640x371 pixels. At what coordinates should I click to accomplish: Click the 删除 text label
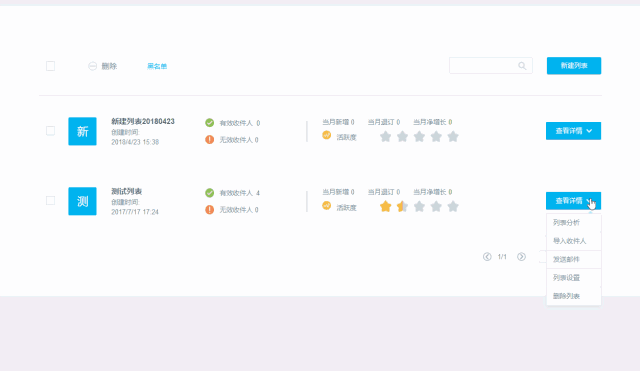(x=109, y=66)
